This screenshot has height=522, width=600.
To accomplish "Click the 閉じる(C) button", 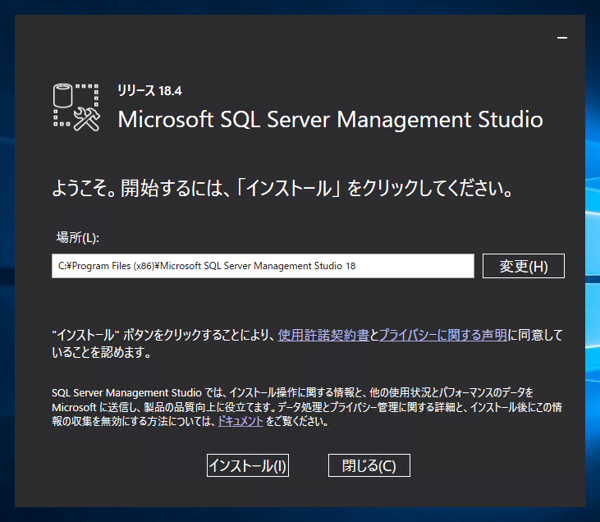I will pyautogui.click(x=369, y=465).
